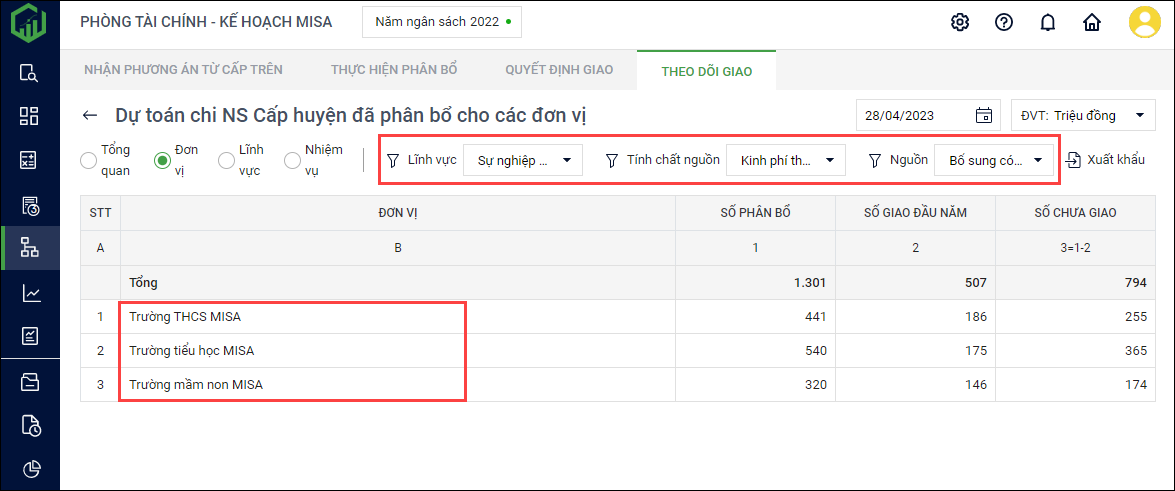Open the document search icon in the sidebar

pyautogui.click(x=29, y=73)
